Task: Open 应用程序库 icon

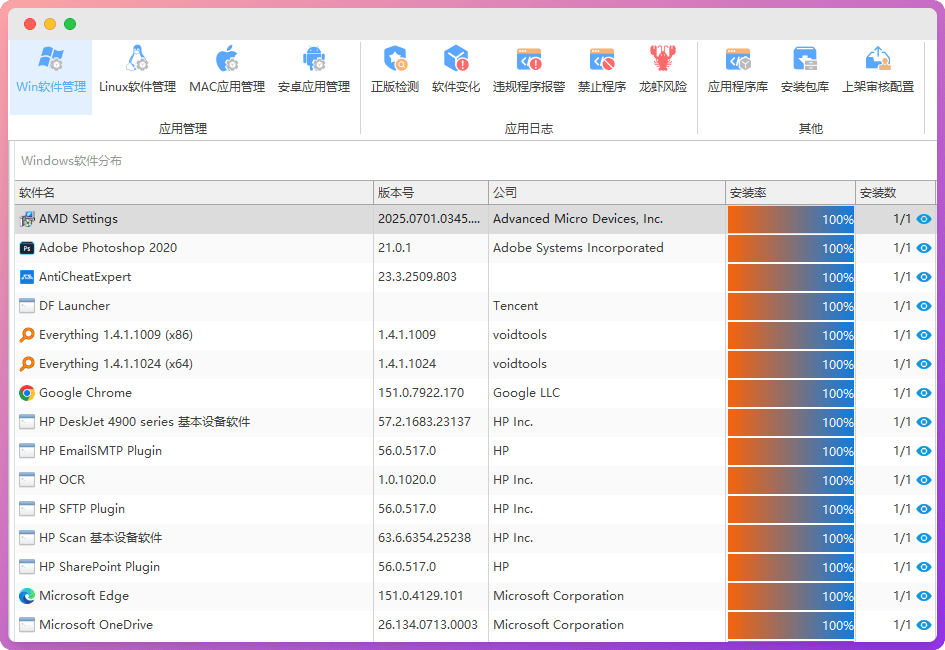Action: (x=738, y=59)
